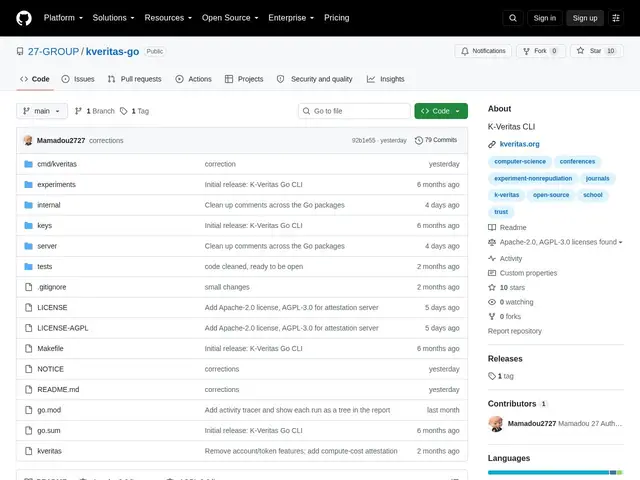Open Custom properties link
This screenshot has width=640, height=480.
pyautogui.click(x=522, y=273)
